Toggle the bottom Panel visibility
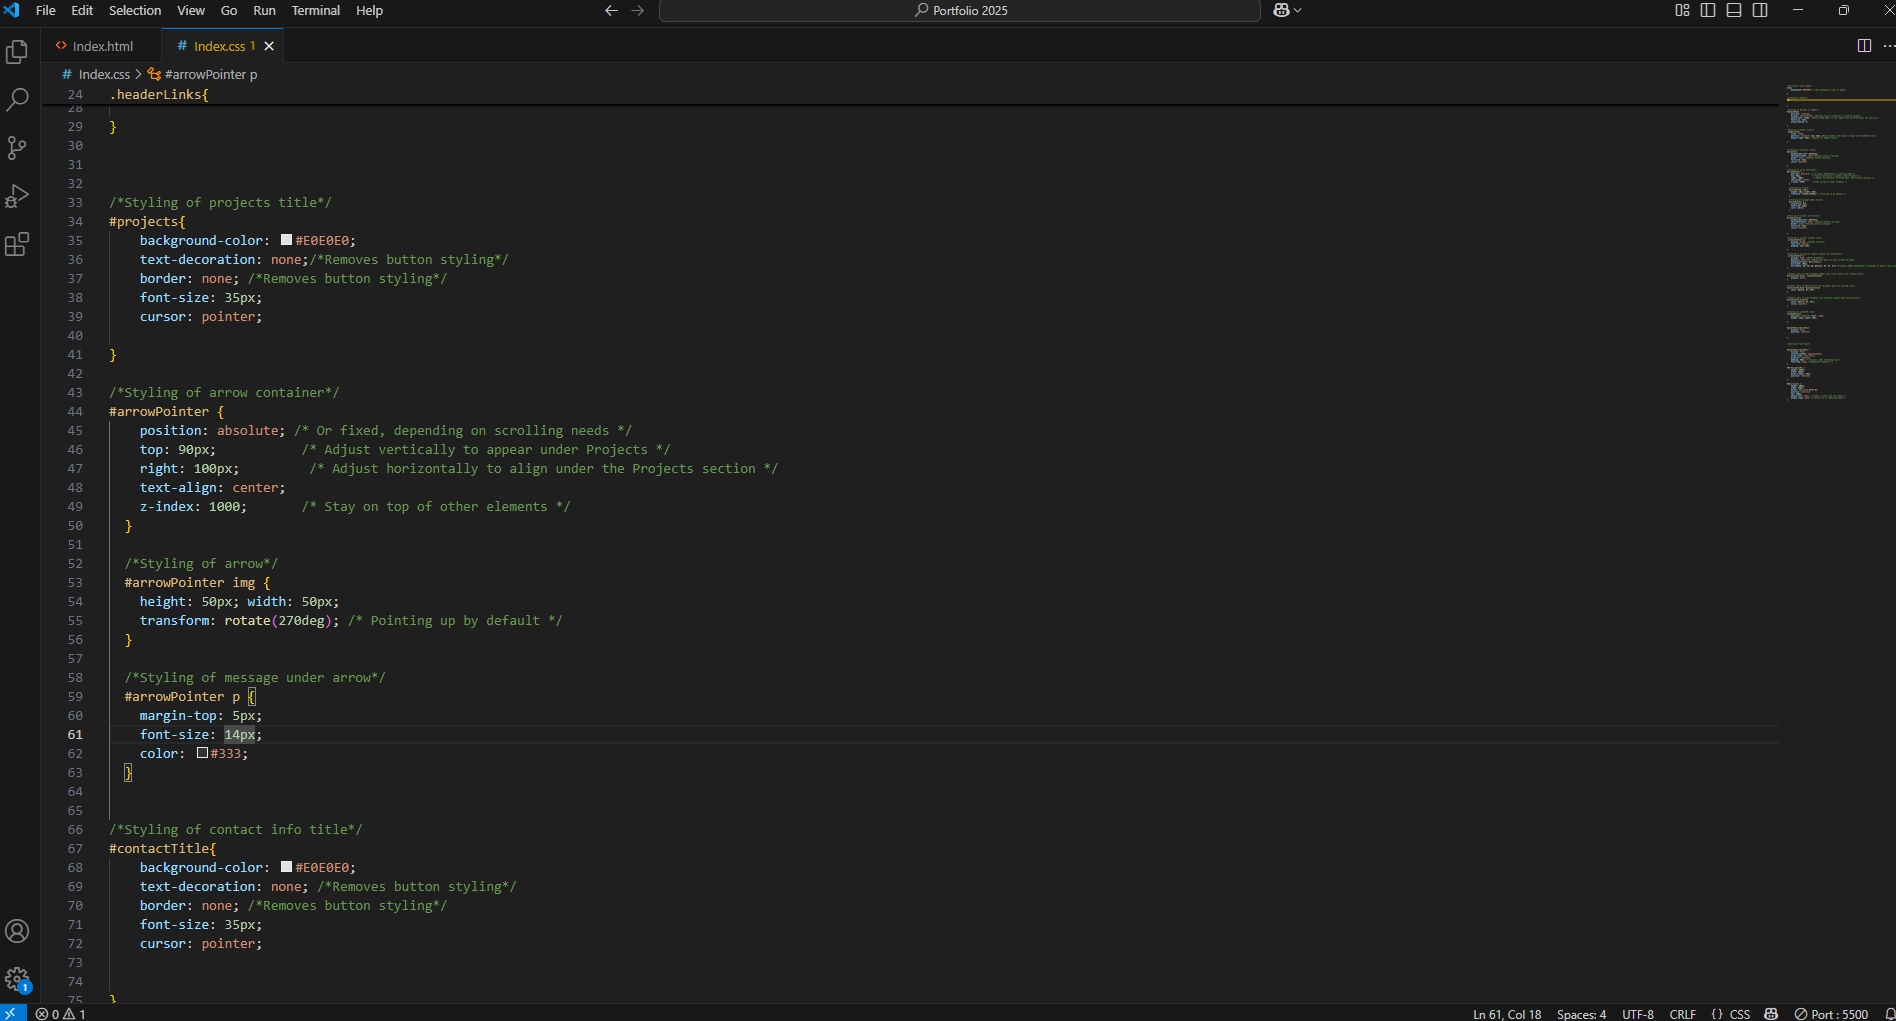The height and width of the screenshot is (1021, 1896). point(1734,10)
